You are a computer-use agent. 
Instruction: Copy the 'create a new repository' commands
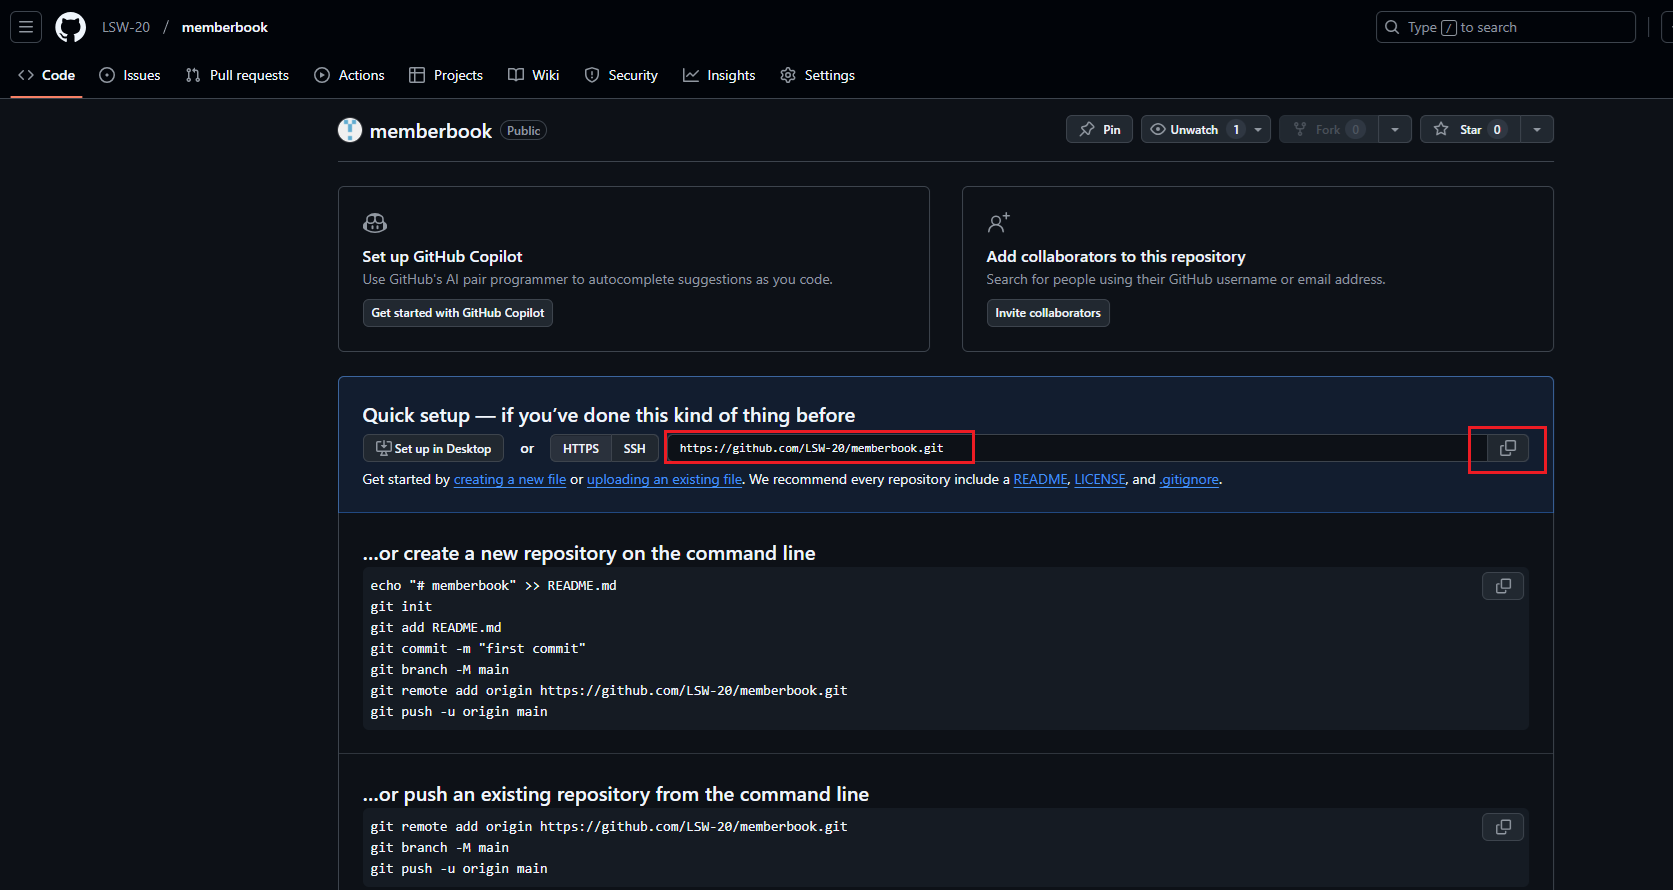click(1503, 586)
